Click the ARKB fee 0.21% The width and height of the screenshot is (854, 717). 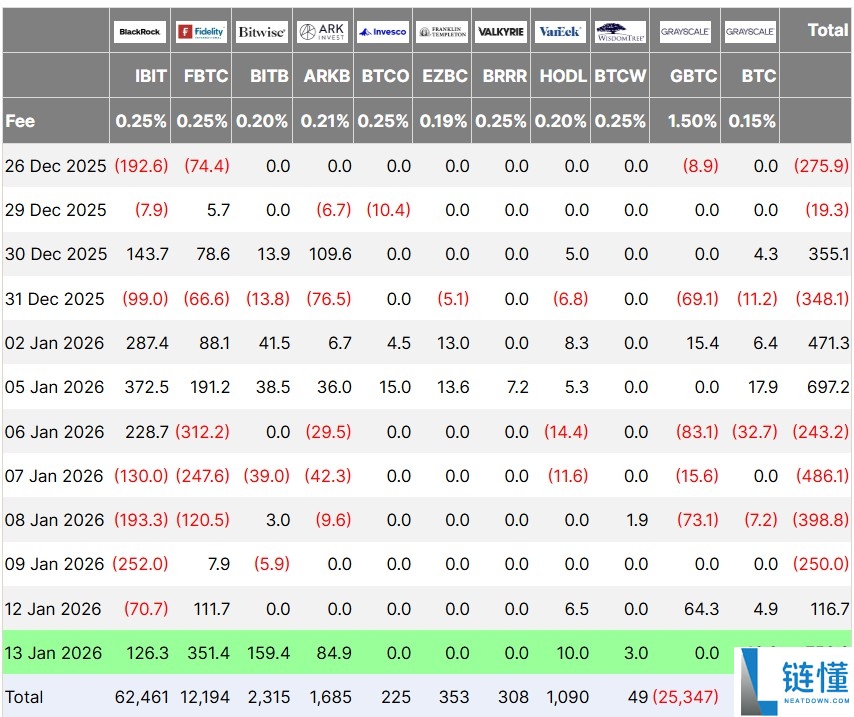pyautogui.click(x=325, y=120)
